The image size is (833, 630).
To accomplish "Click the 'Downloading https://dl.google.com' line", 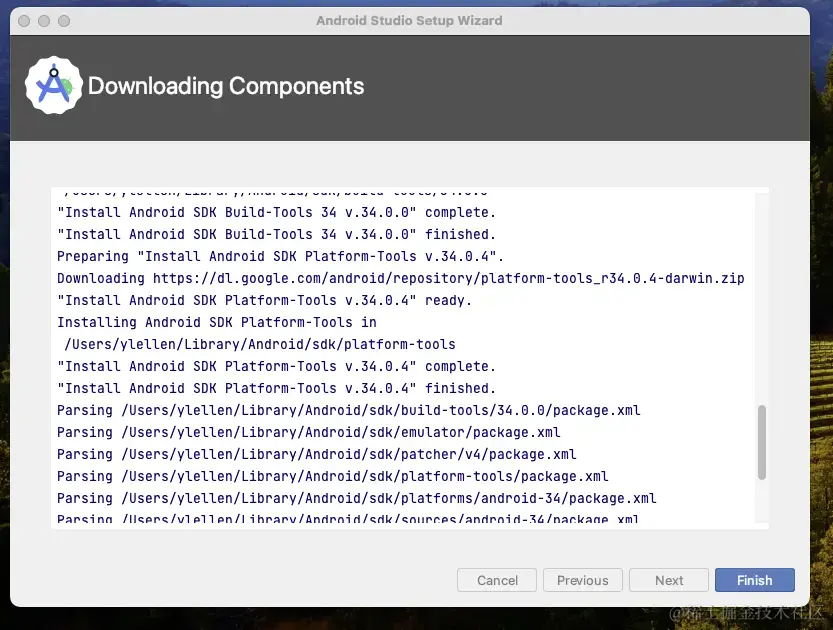I will click(401, 278).
